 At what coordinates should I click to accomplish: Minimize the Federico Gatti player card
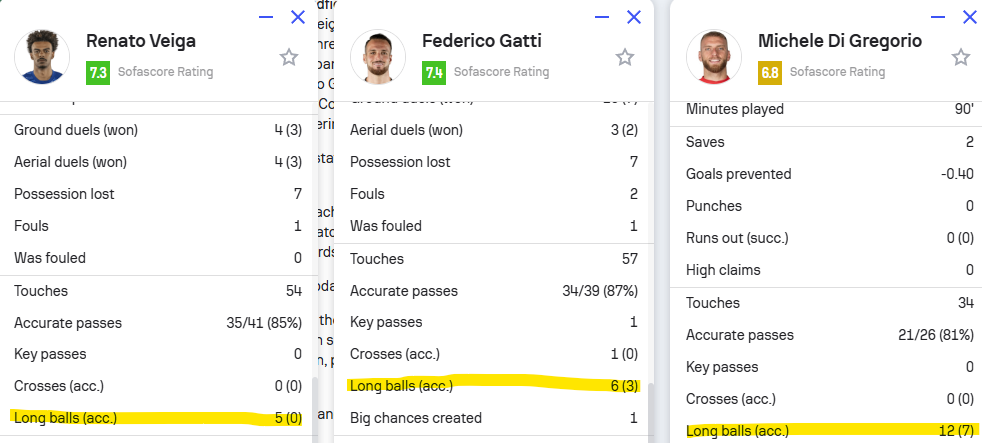(602, 17)
